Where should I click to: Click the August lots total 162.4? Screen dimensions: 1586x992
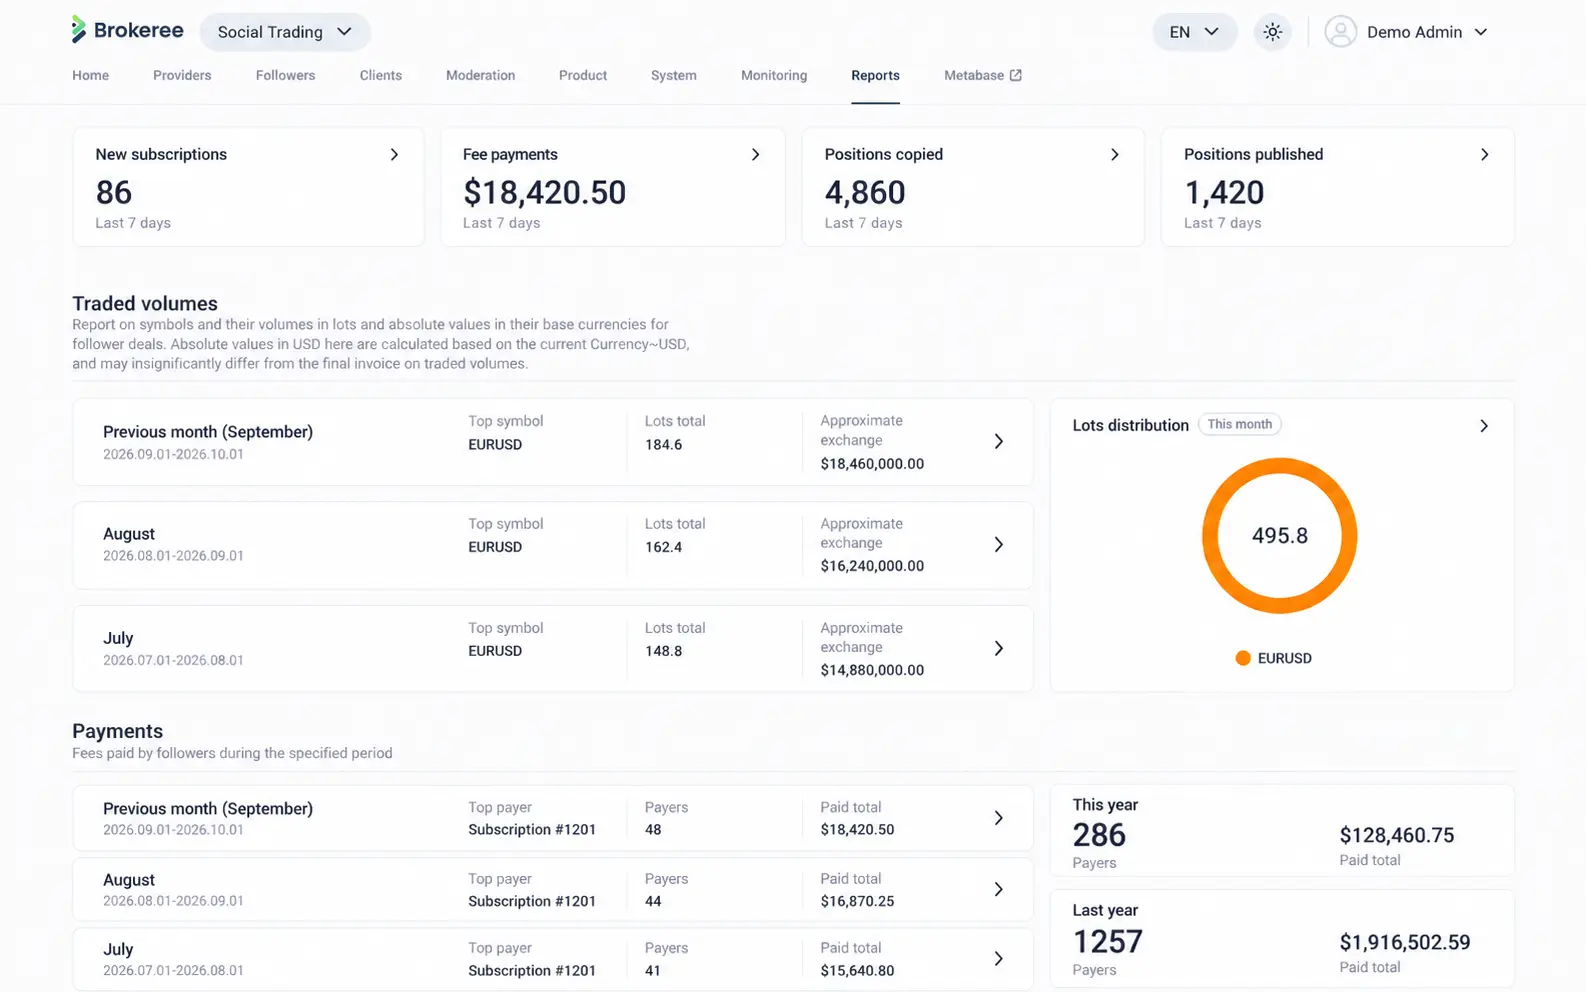tap(663, 547)
